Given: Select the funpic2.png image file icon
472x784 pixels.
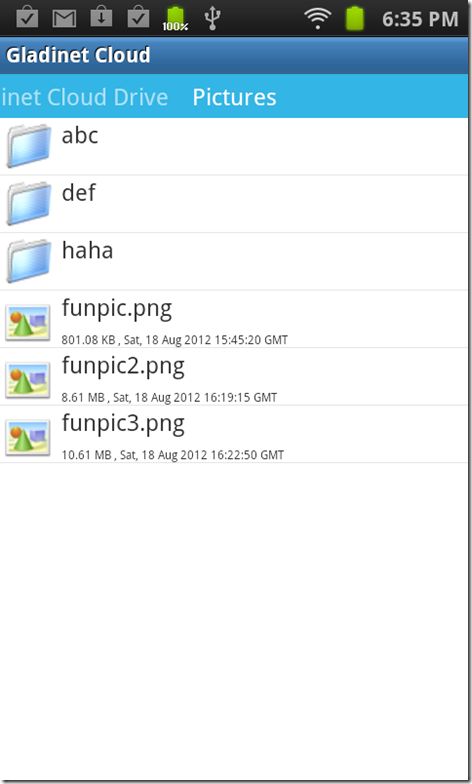Looking at the screenshot, I should (x=28, y=380).
